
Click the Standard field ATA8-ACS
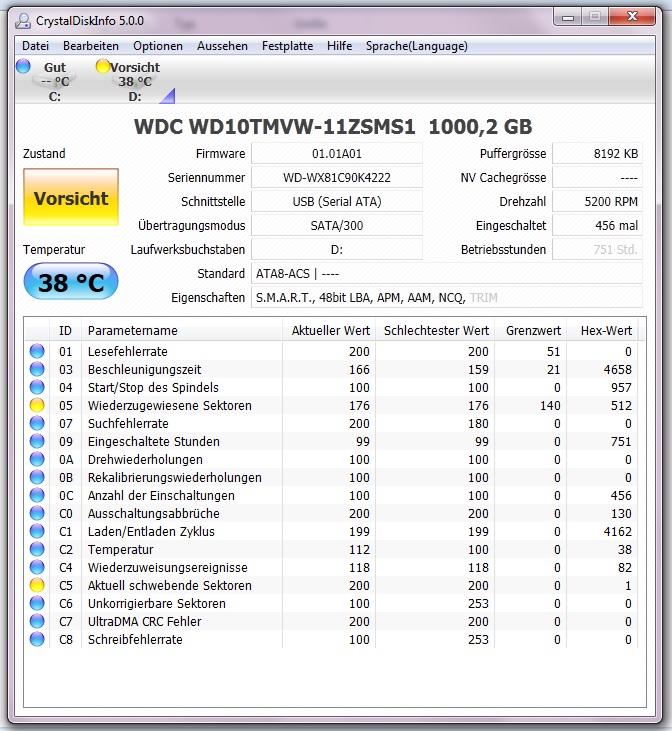pos(447,274)
